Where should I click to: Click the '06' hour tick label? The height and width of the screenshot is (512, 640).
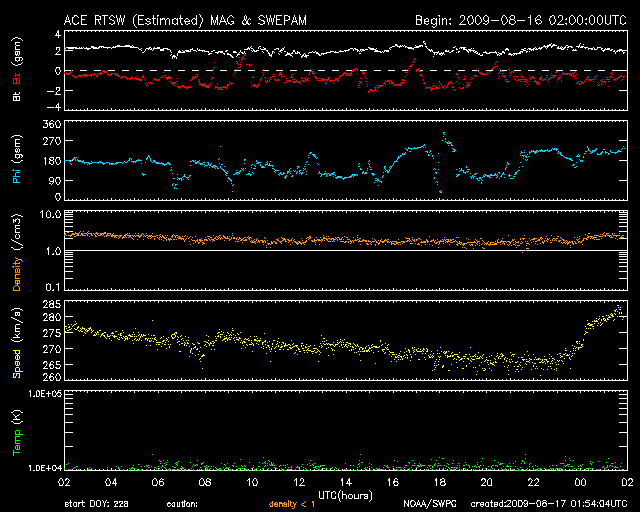coord(158,483)
